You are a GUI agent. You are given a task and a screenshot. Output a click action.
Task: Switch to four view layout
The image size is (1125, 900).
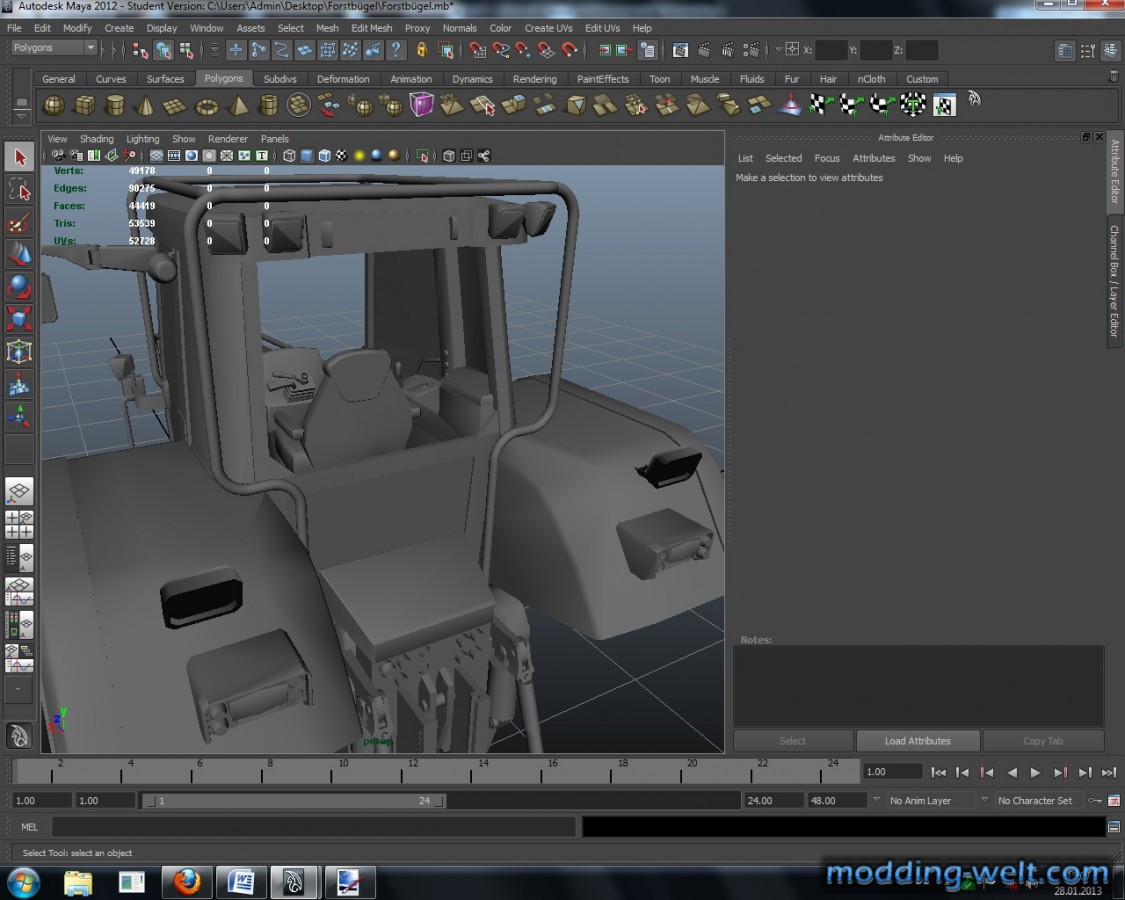[19, 525]
